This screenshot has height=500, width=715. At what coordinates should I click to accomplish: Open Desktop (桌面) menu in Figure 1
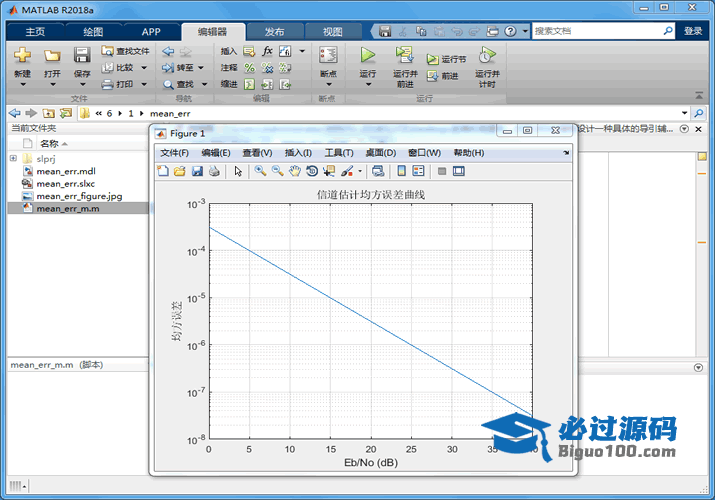tap(381, 153)
